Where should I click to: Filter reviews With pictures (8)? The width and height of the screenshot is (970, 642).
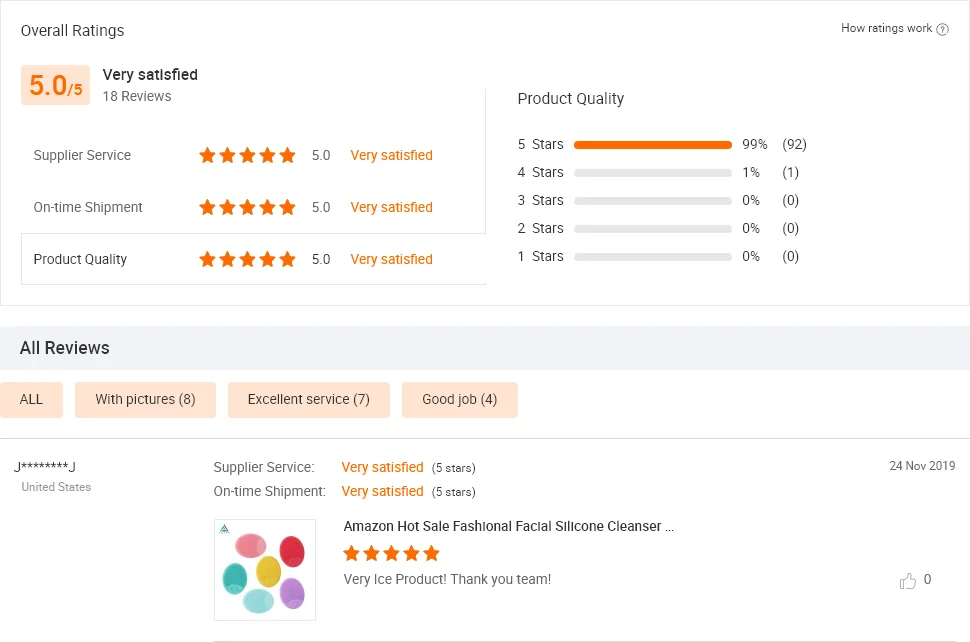point(145,400)
